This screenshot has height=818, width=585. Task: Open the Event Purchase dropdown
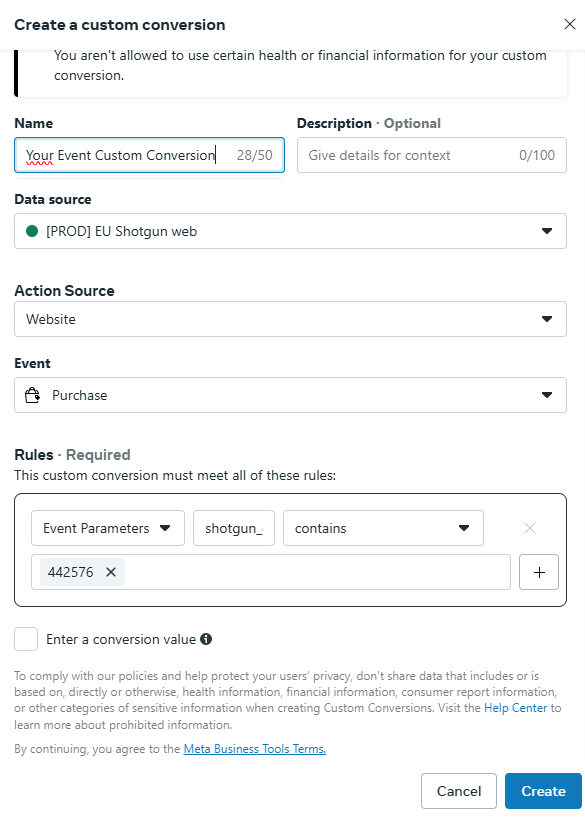coord(290,395)
